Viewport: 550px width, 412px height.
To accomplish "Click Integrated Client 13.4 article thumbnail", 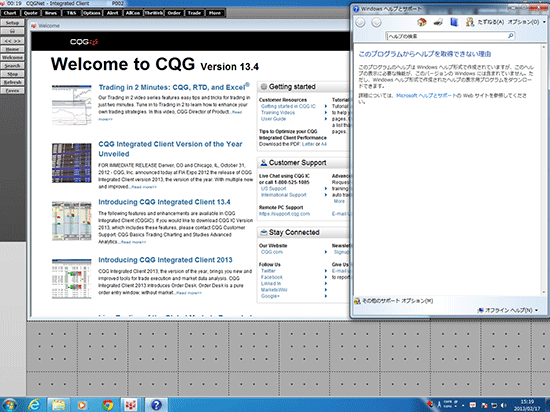I will pos(72,221).
